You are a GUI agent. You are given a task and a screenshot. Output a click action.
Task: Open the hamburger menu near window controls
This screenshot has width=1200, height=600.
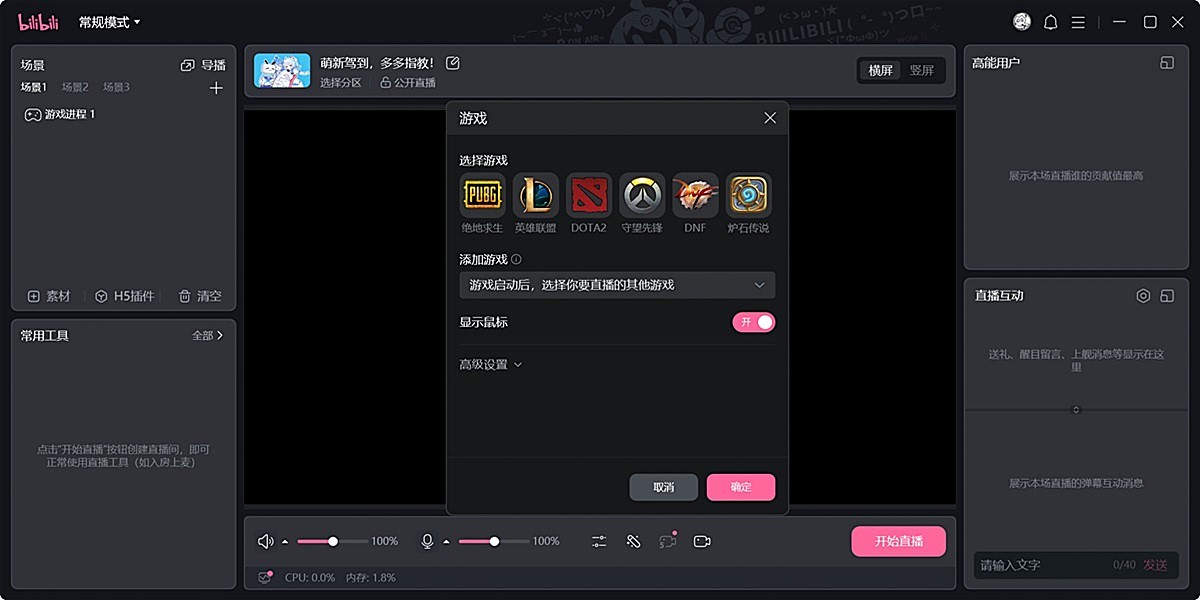pos(1078,21)
